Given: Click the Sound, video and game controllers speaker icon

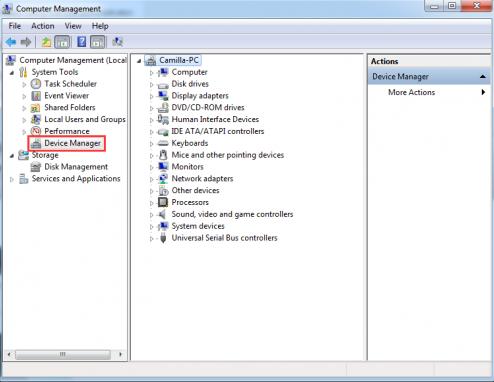Looking at the screenshot, I should pyautogui.click(x=162, y=214).
